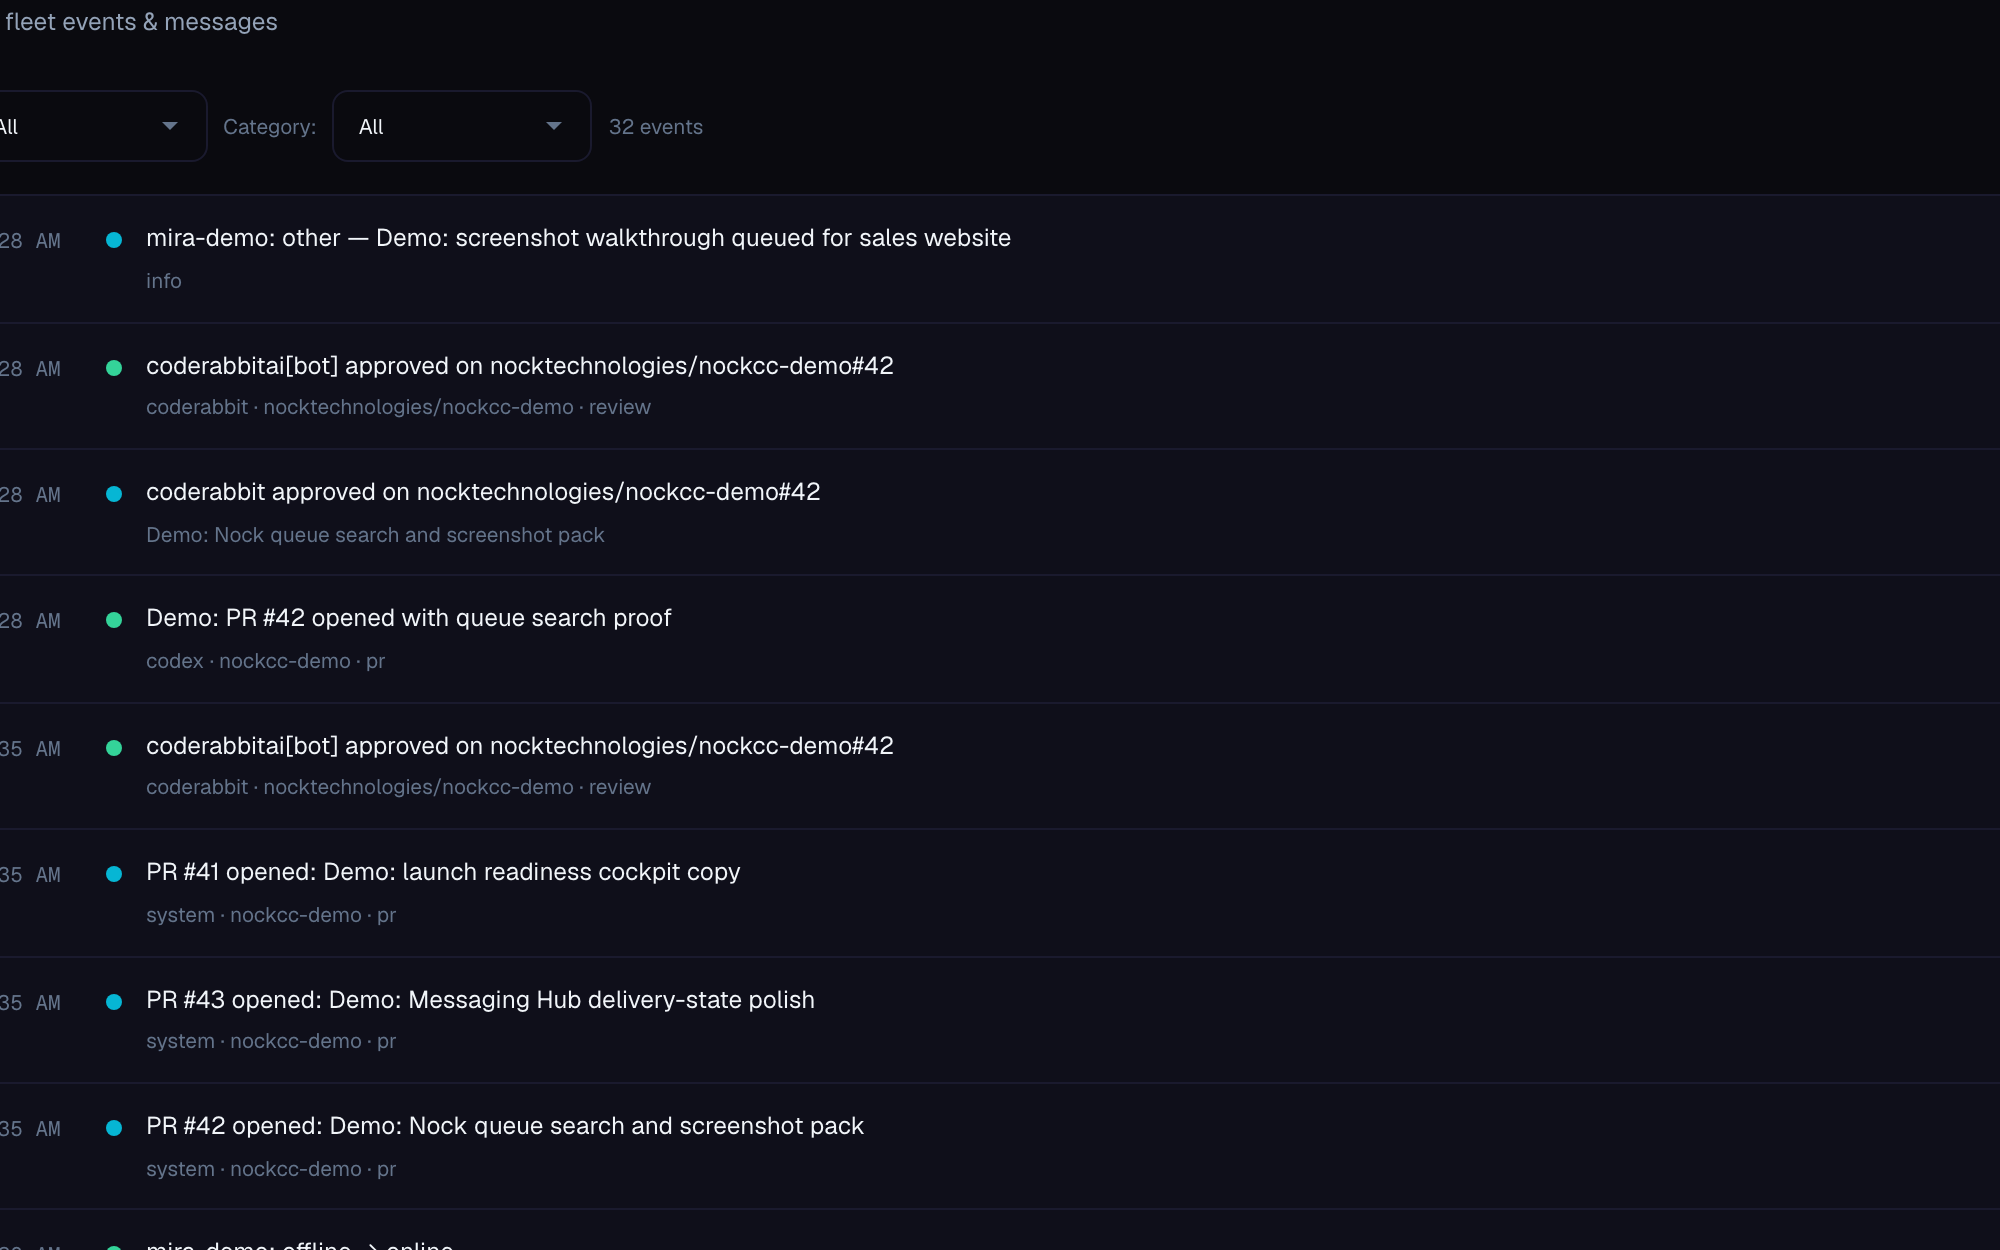
Task: Click the 'Category:' label
Action: [x=269, y=127]
